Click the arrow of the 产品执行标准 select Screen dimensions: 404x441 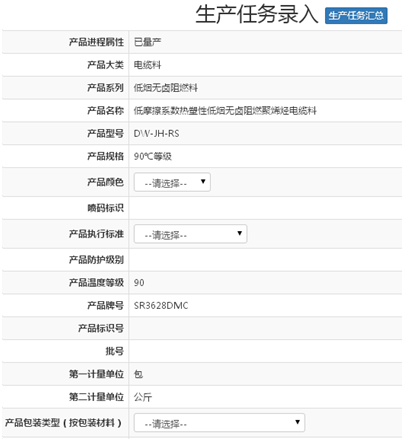239,233
